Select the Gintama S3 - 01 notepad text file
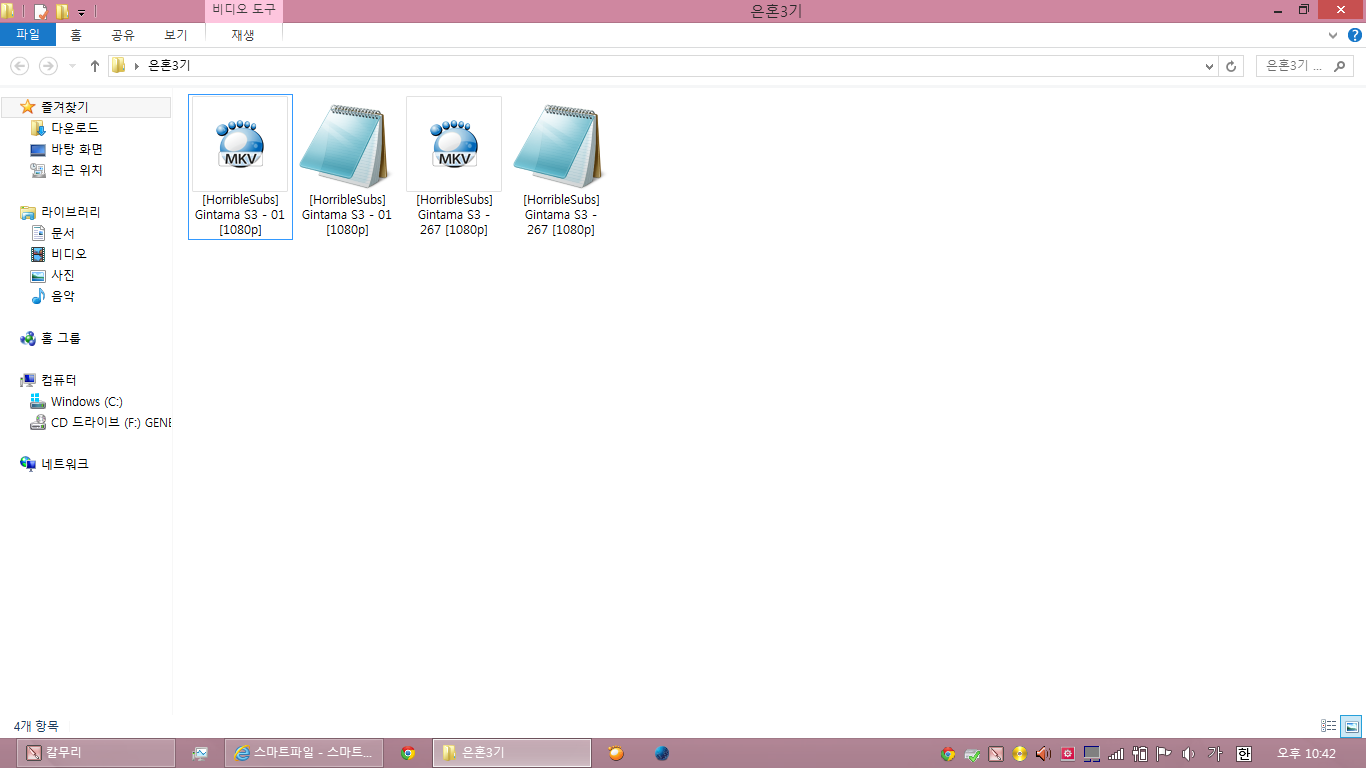The width and height of the screenshot is (1366, 768). [x=347, y=167]
